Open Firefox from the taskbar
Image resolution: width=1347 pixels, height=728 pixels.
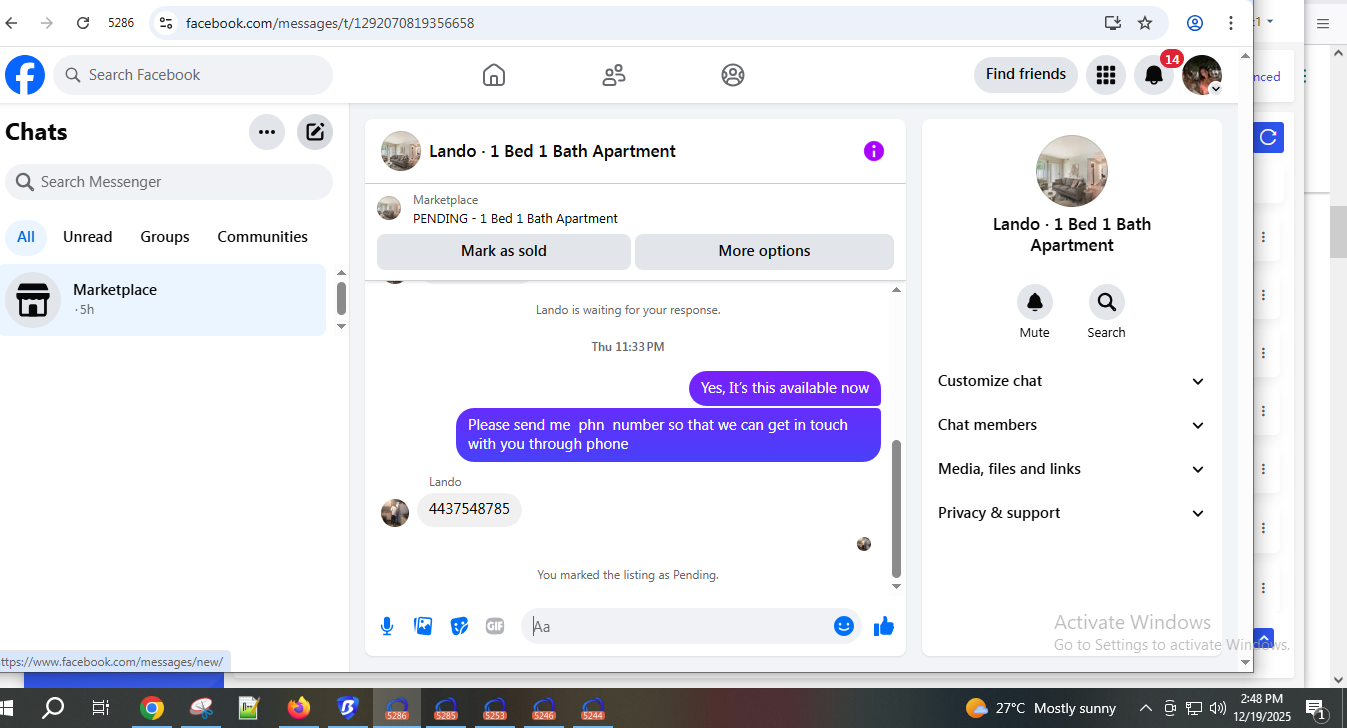(298, 708)
